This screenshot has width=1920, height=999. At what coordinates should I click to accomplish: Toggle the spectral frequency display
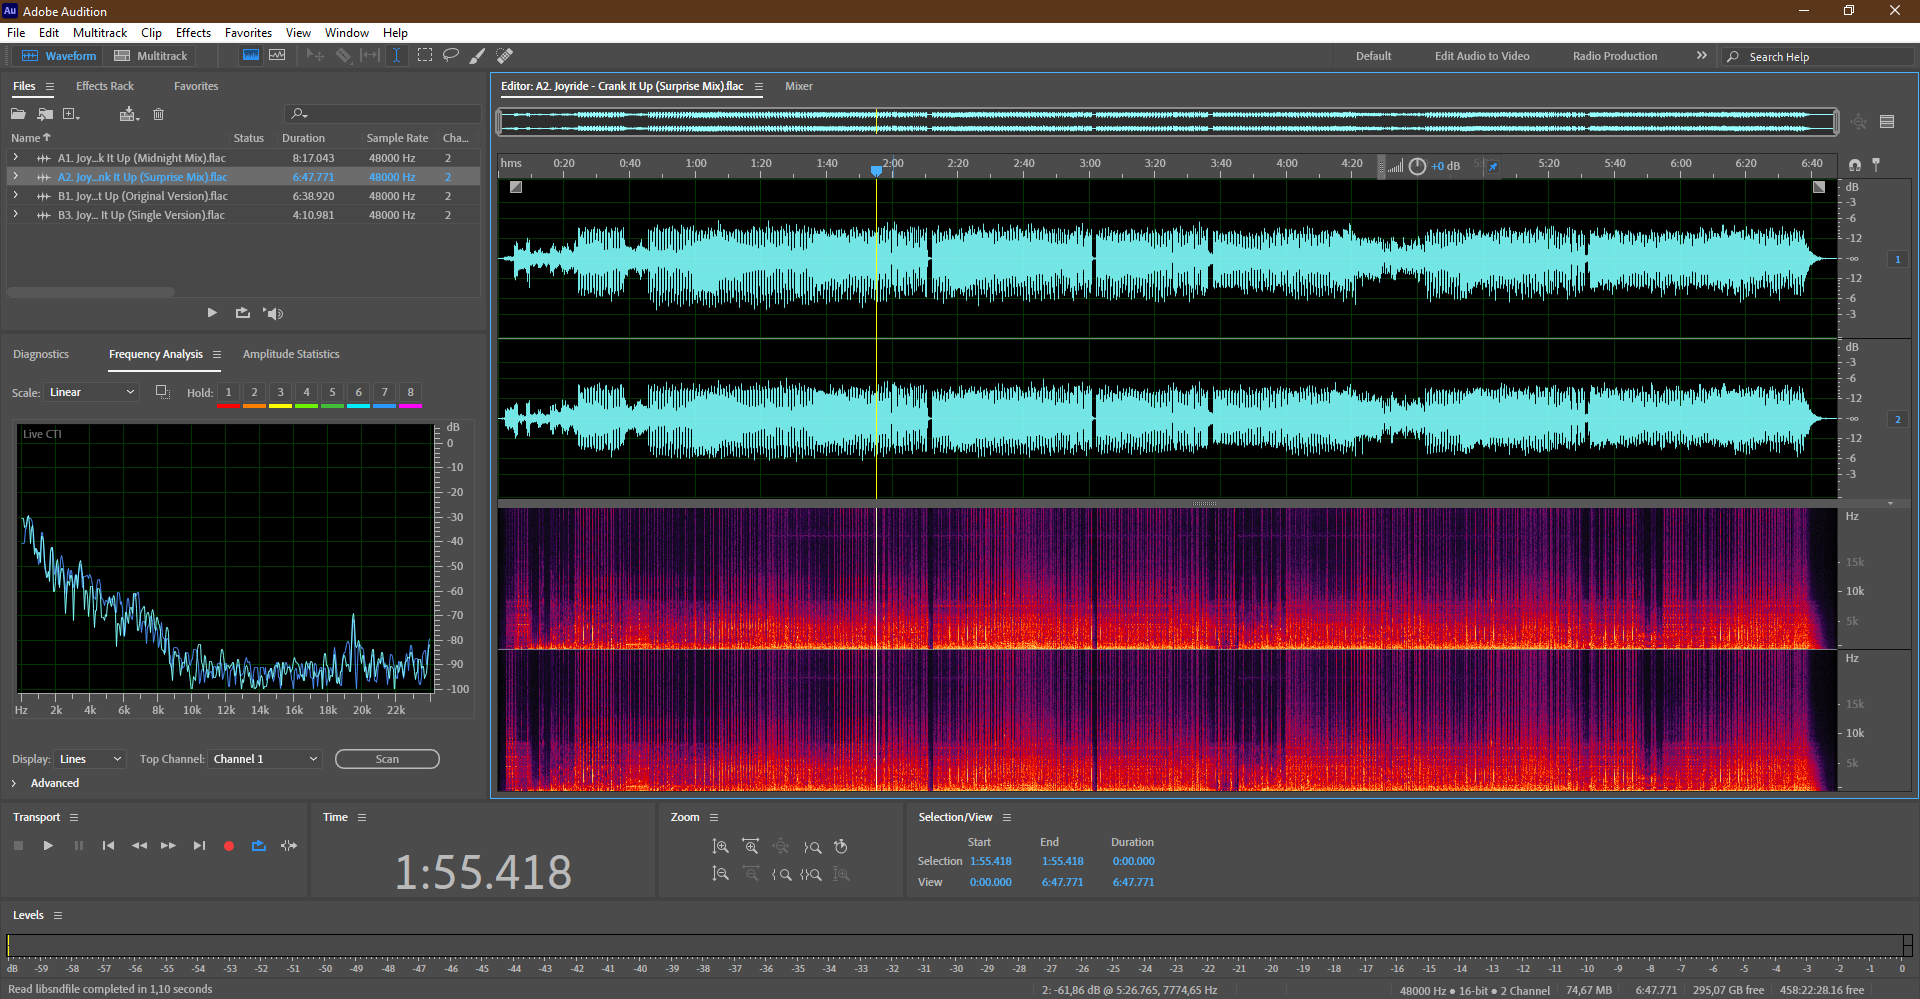pos(251,56)
